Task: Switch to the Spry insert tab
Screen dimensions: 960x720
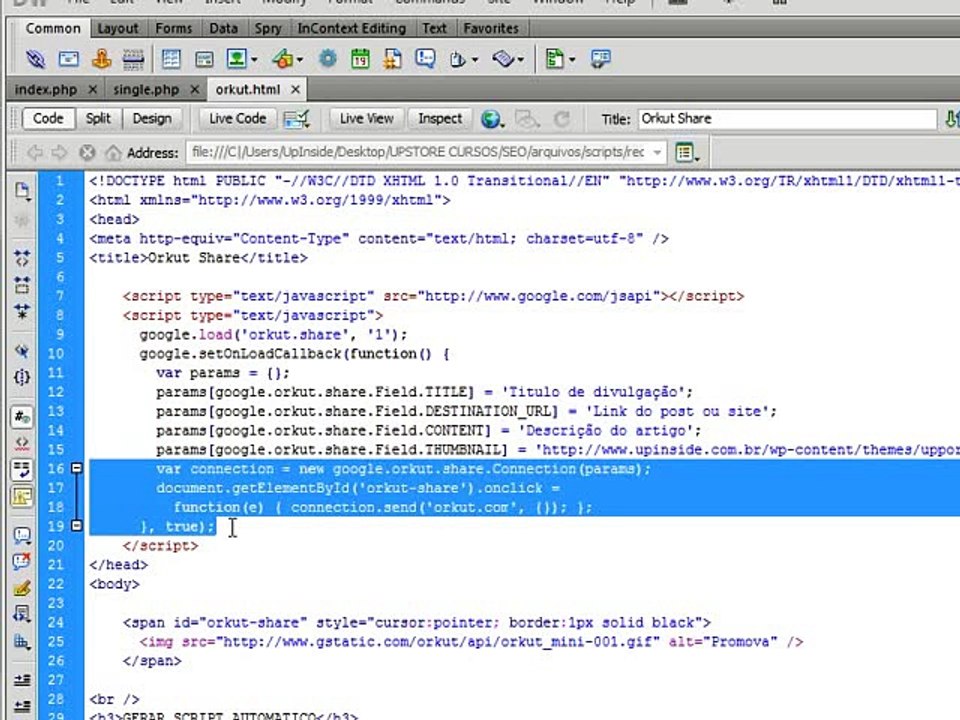Action: (x=268, y=29)
